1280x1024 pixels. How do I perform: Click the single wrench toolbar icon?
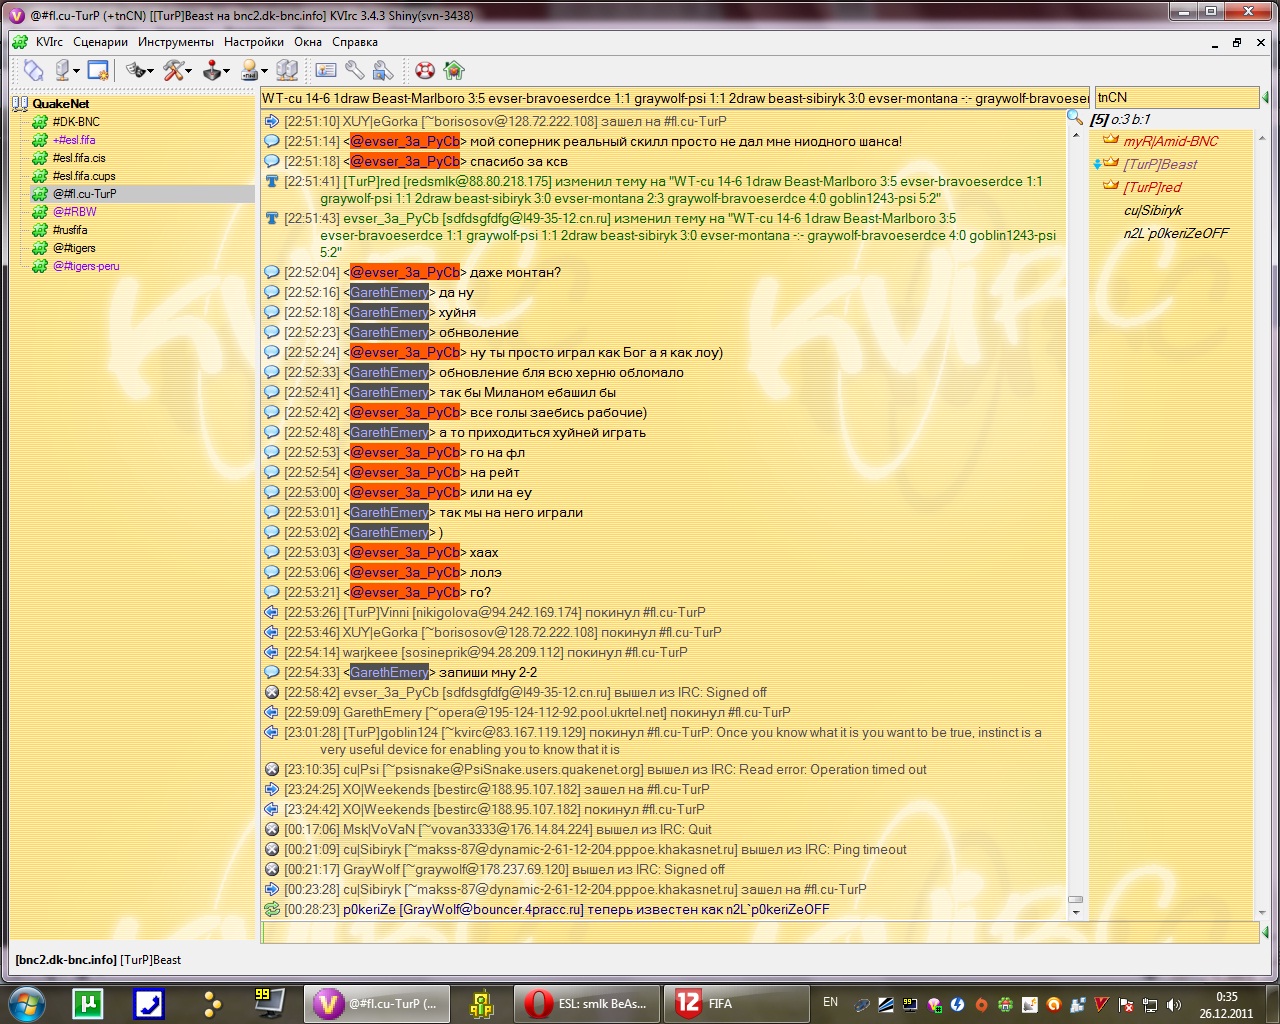(x=354, y=70)
